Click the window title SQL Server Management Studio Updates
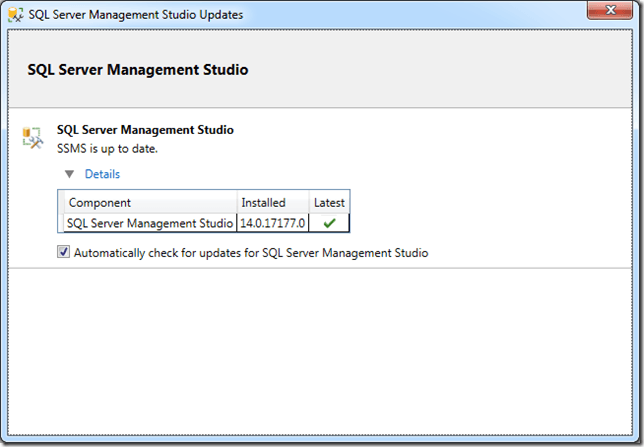 tap(136, 15)
